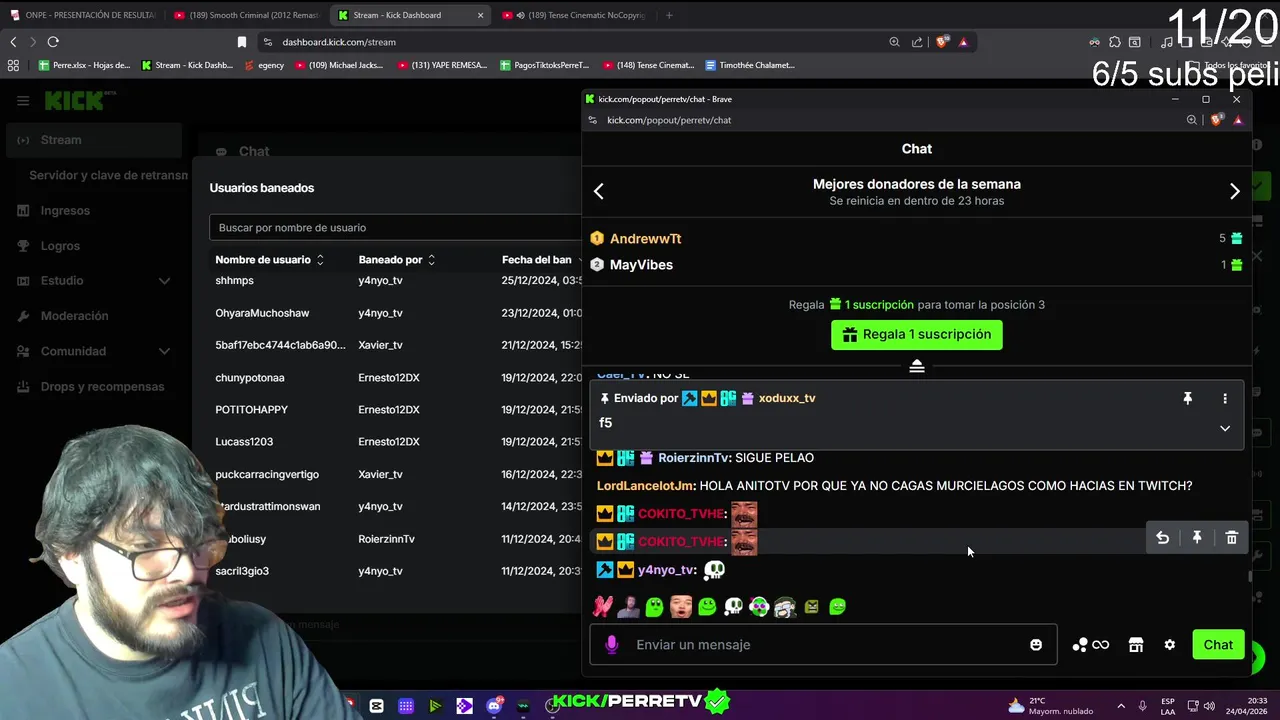Click the Enviar un mensaje input field
Viewport: 1280px width, 720px height.
[x=823, y=645]
